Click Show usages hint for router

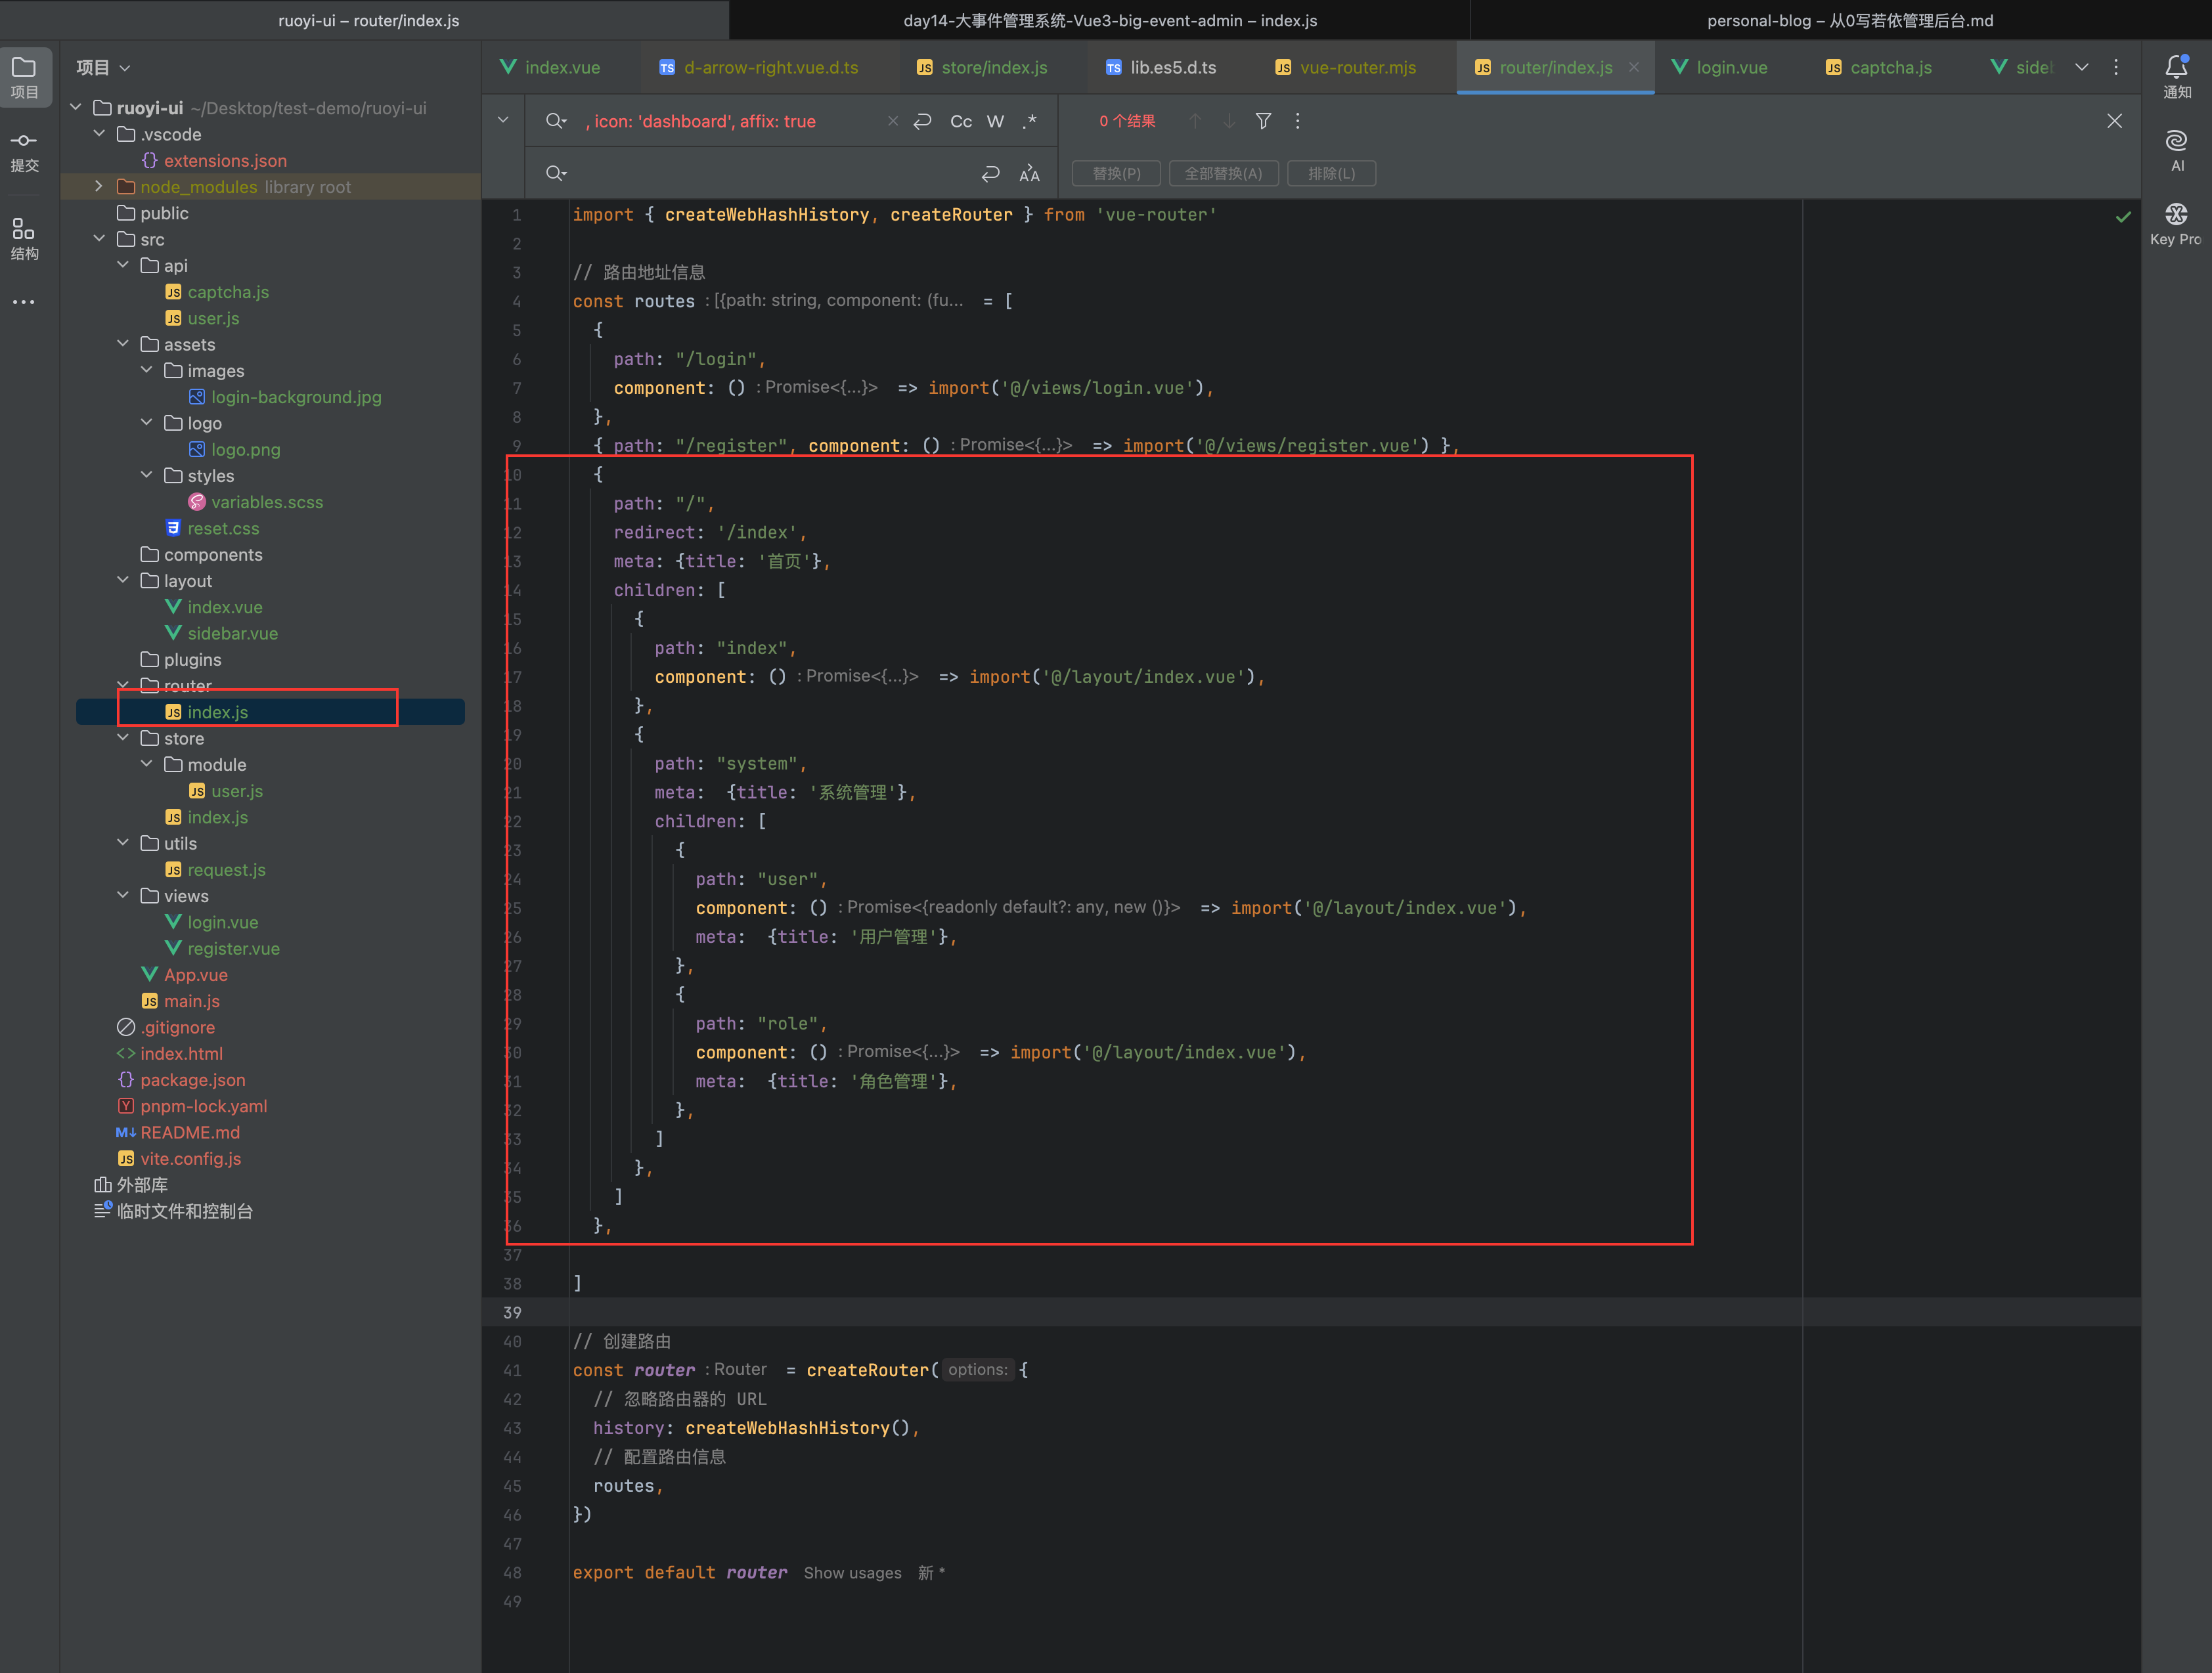click(x=852, y=1573)
